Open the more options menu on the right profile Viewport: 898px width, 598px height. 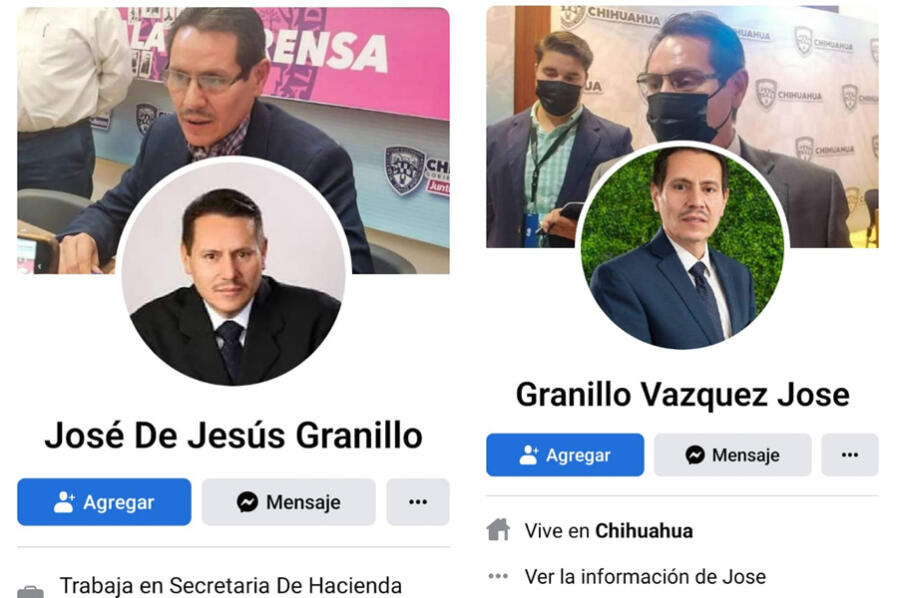pyautogui.click(x=850, y=455)
